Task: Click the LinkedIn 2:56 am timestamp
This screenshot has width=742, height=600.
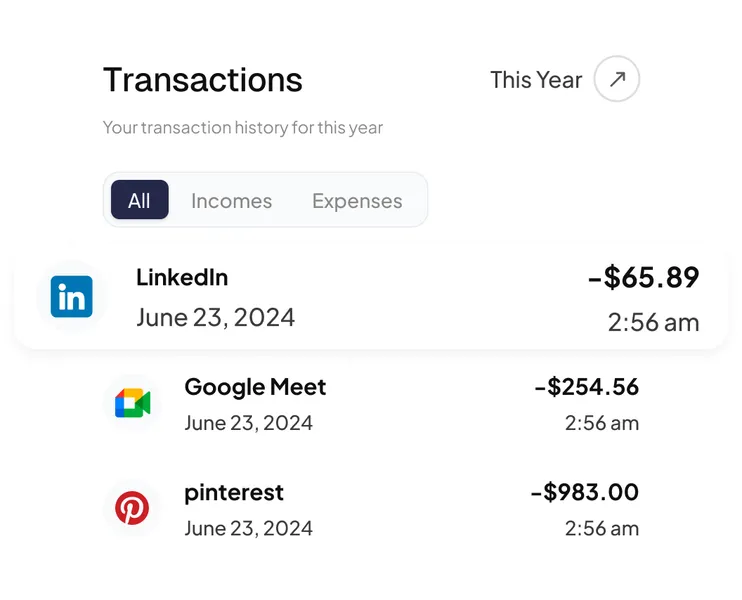Action: (x=653, y=322)
